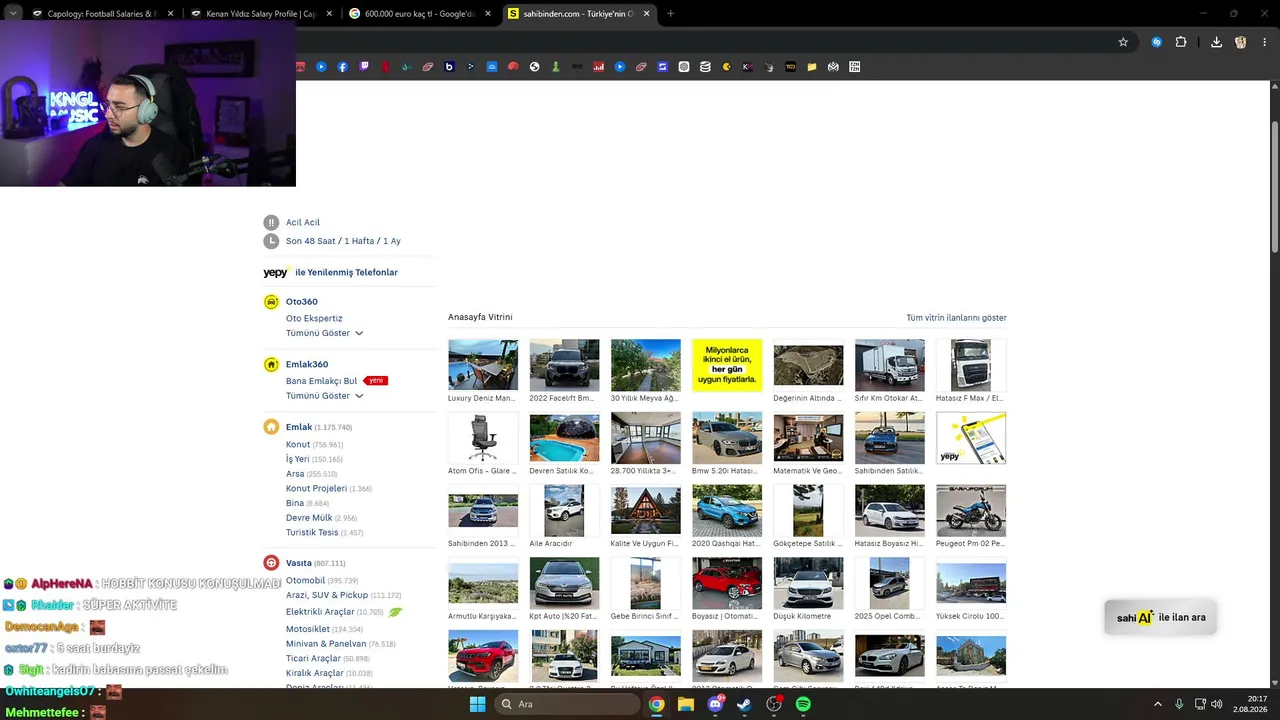The image size is (1280, 720).
Task: Open Discord from the taskbar
Action: [x=715, y=704]
